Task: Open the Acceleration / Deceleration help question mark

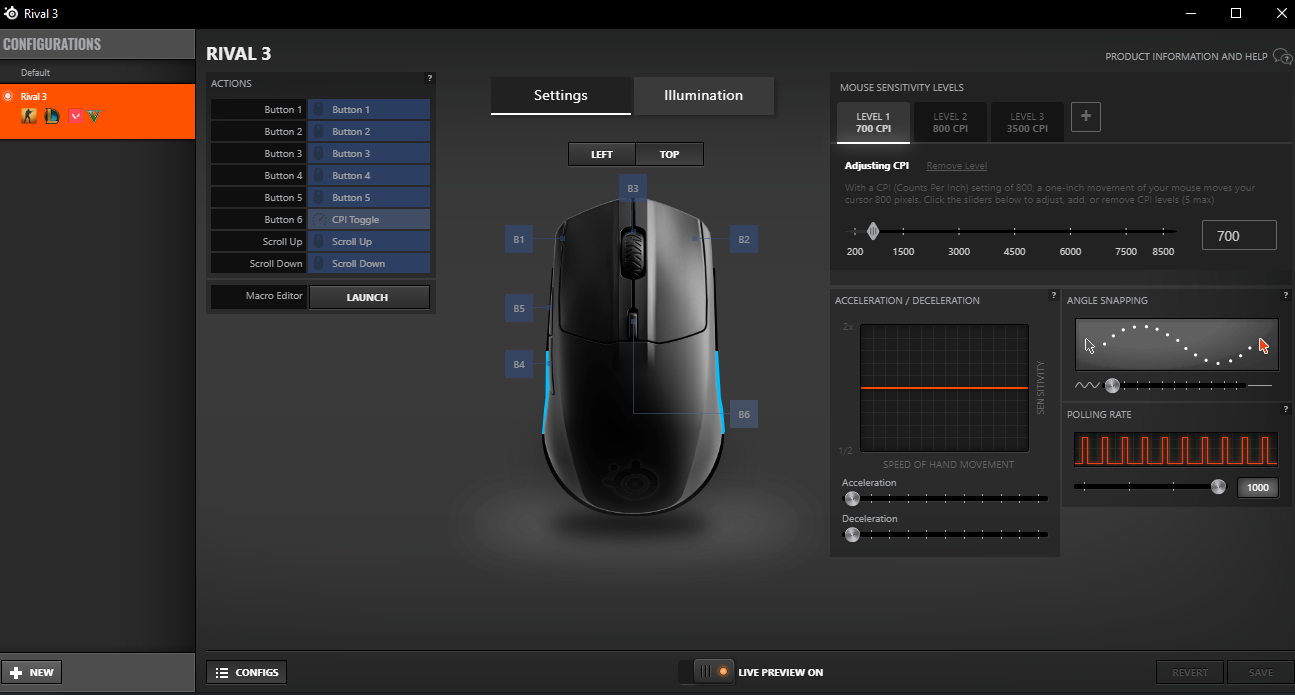Action: coord(1054,295)
